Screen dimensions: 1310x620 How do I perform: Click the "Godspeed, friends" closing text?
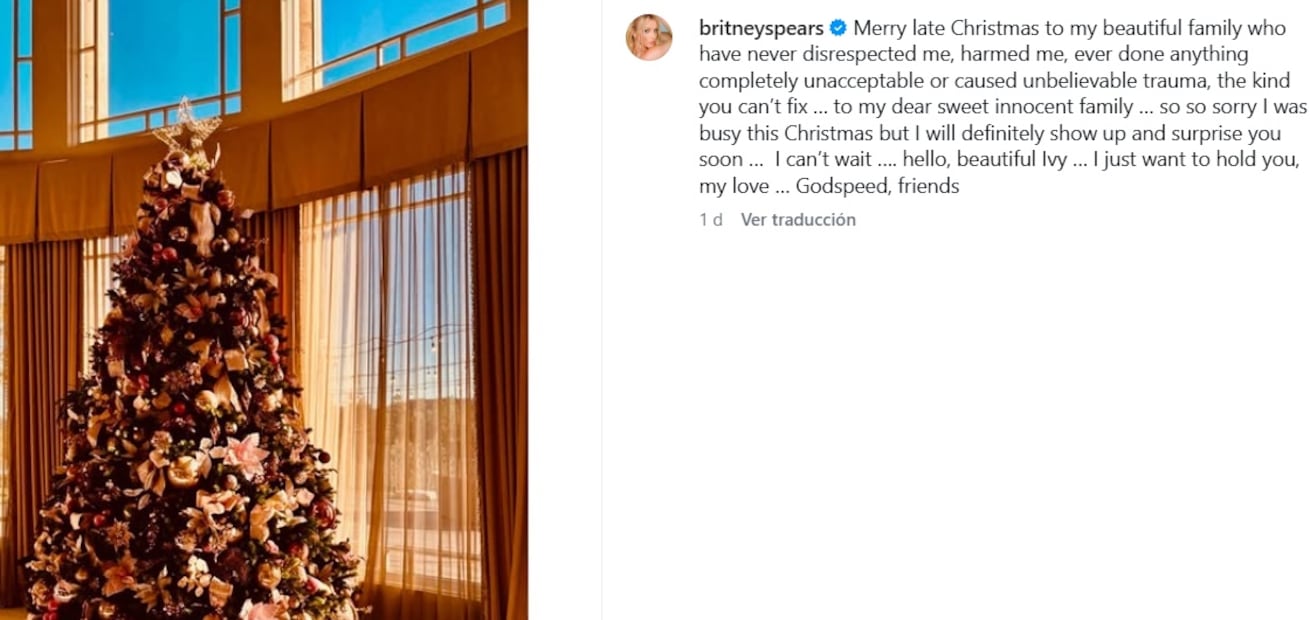(x=877, y=186)
